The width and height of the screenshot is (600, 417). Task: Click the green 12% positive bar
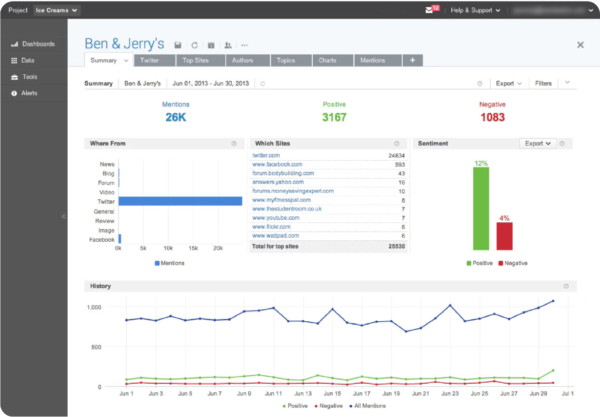pyautogui.click(x=481, y=208)
